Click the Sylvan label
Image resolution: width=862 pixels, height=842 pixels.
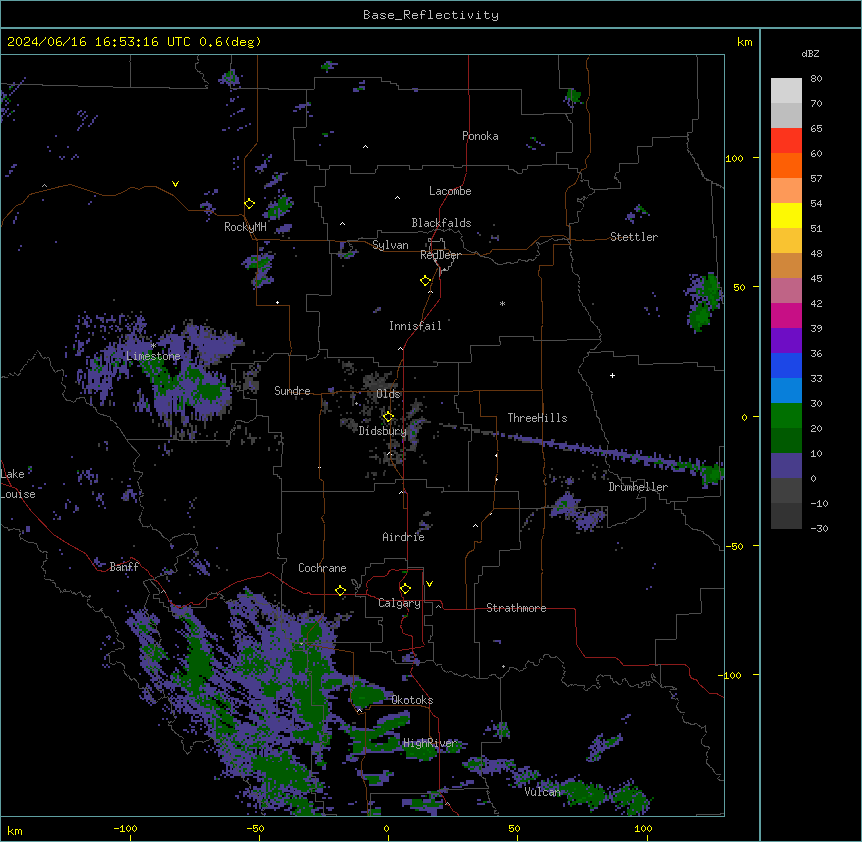390,245
